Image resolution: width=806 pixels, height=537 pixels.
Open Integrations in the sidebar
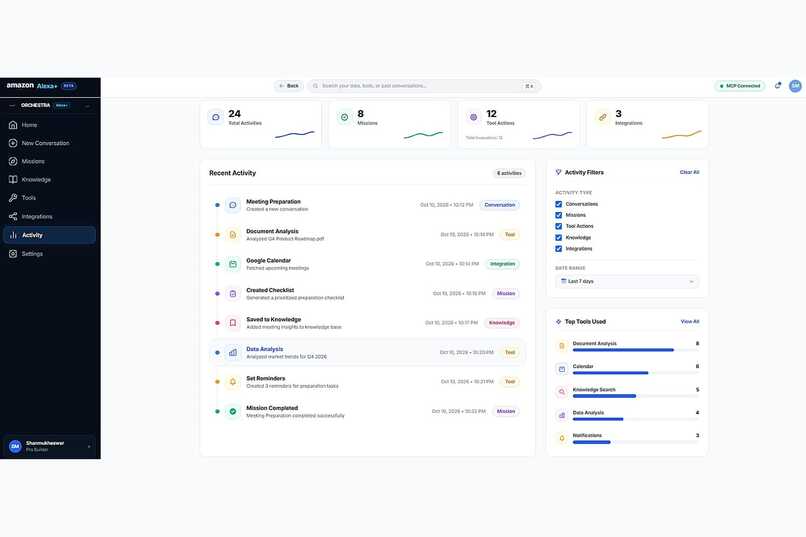pos(49,217)
